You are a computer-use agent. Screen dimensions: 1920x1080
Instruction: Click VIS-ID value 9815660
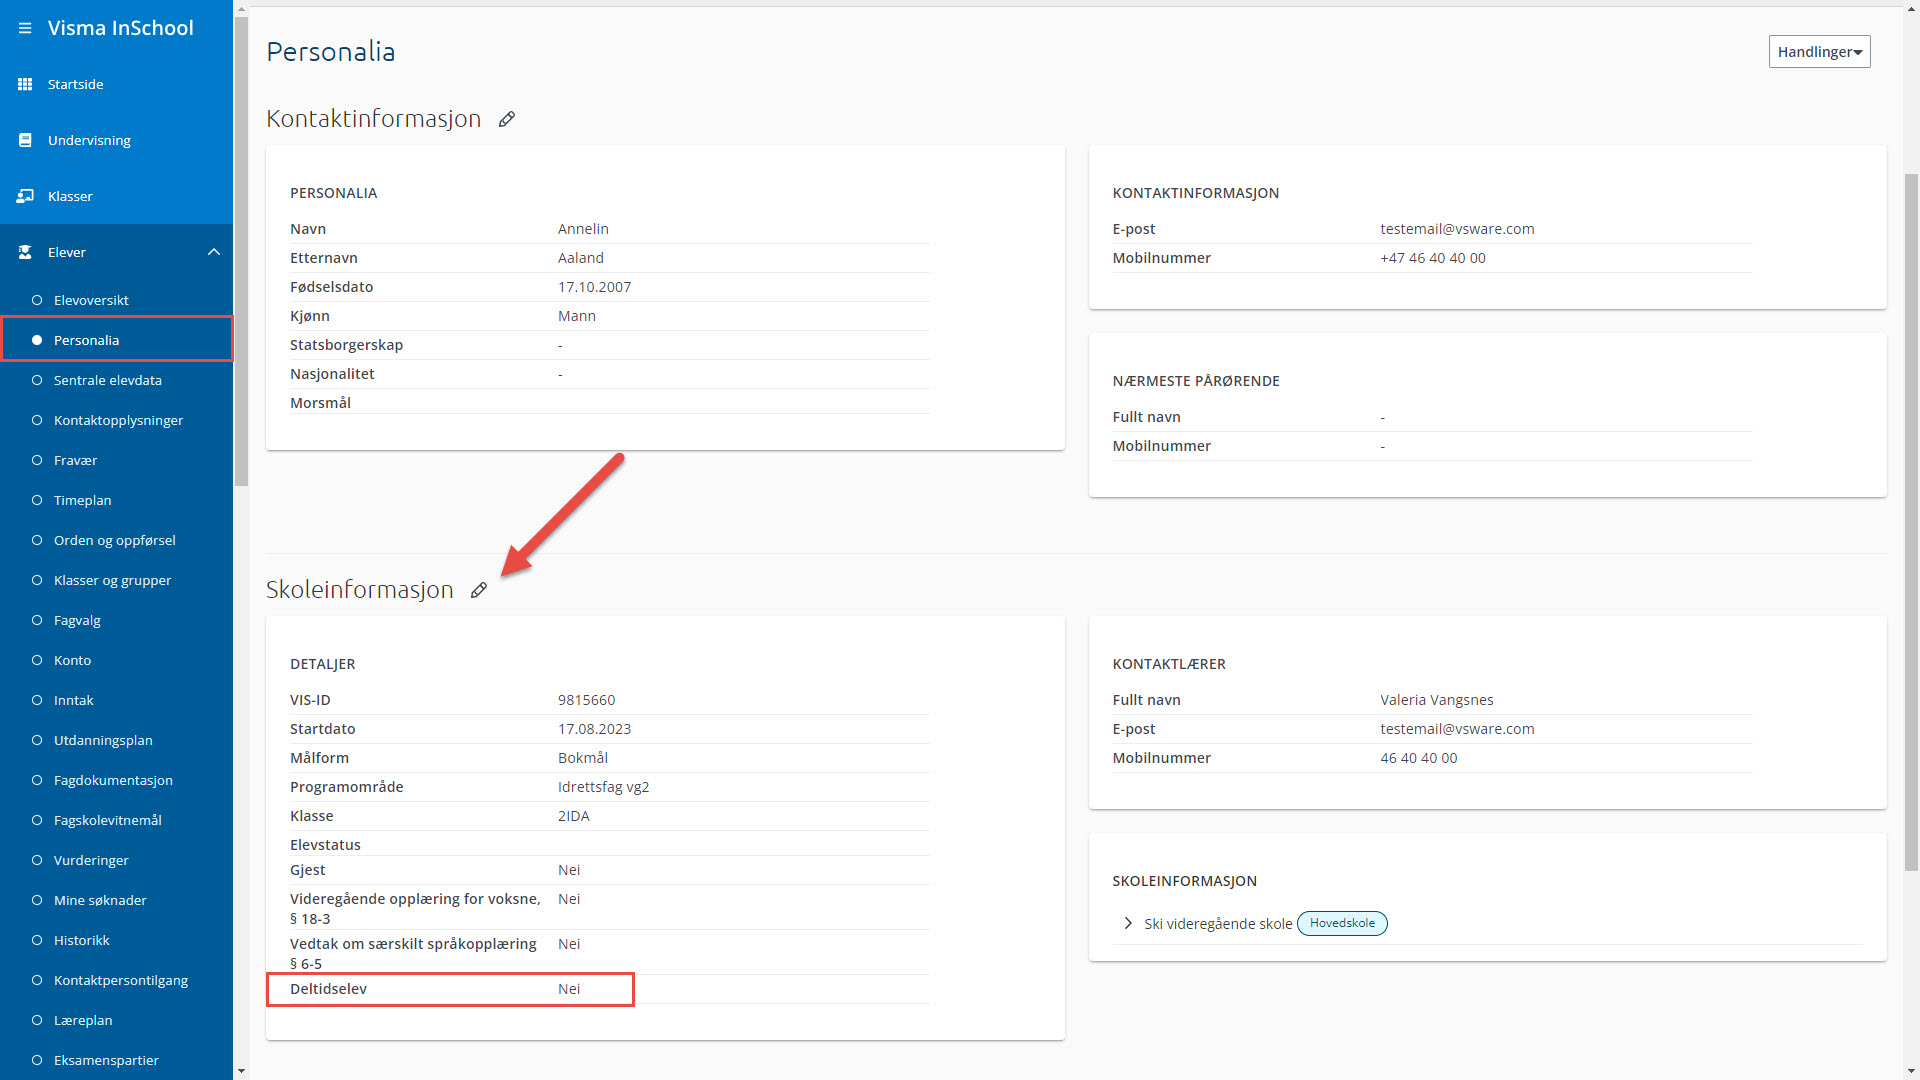pos(587,700)
